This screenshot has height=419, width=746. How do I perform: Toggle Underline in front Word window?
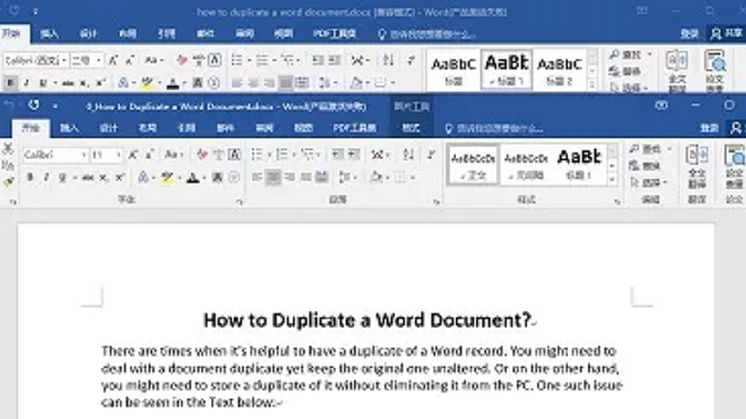pos(62,177)
